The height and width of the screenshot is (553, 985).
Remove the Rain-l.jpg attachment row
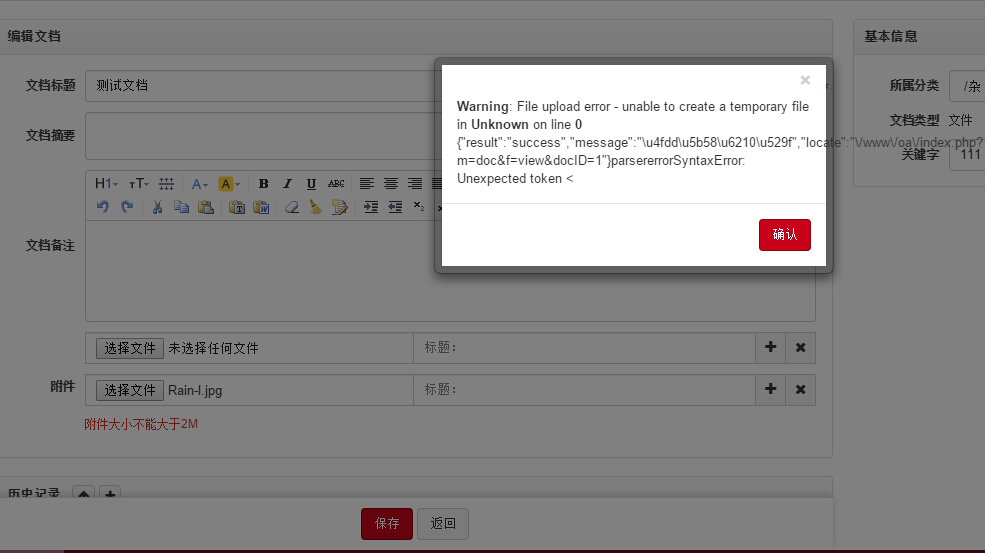tap(800, 390)
